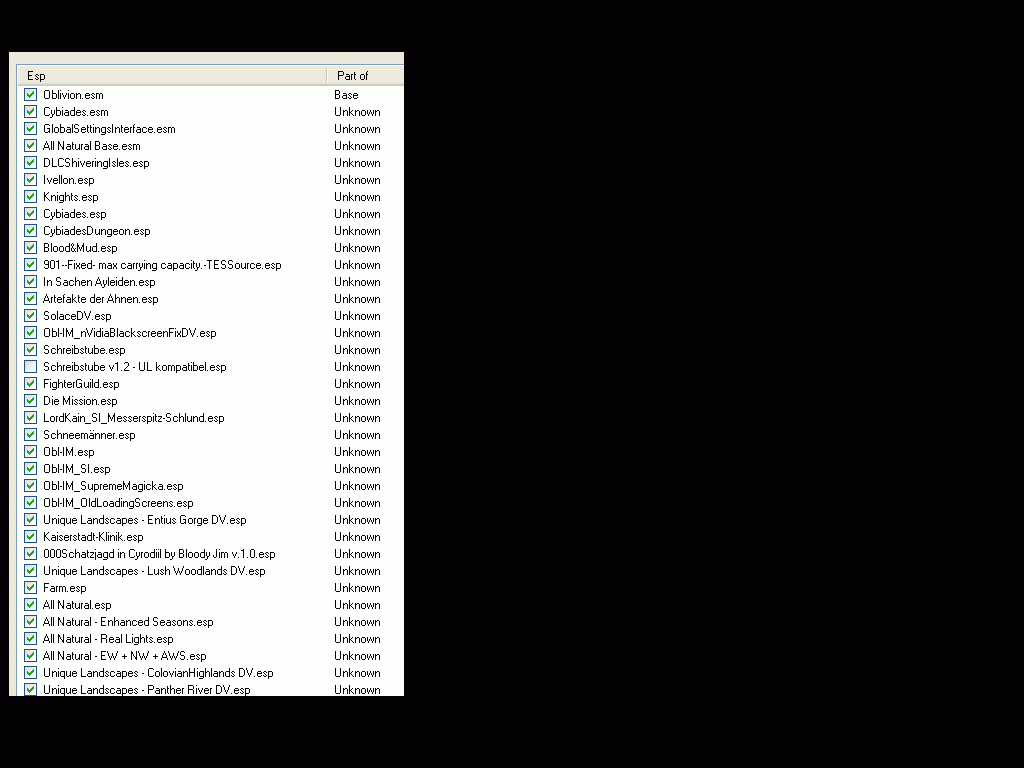This screenshot has width=1024, height=768.
Task: Select All Natural - Enhanced Seasons.esp
Action: tap(128, 622)
